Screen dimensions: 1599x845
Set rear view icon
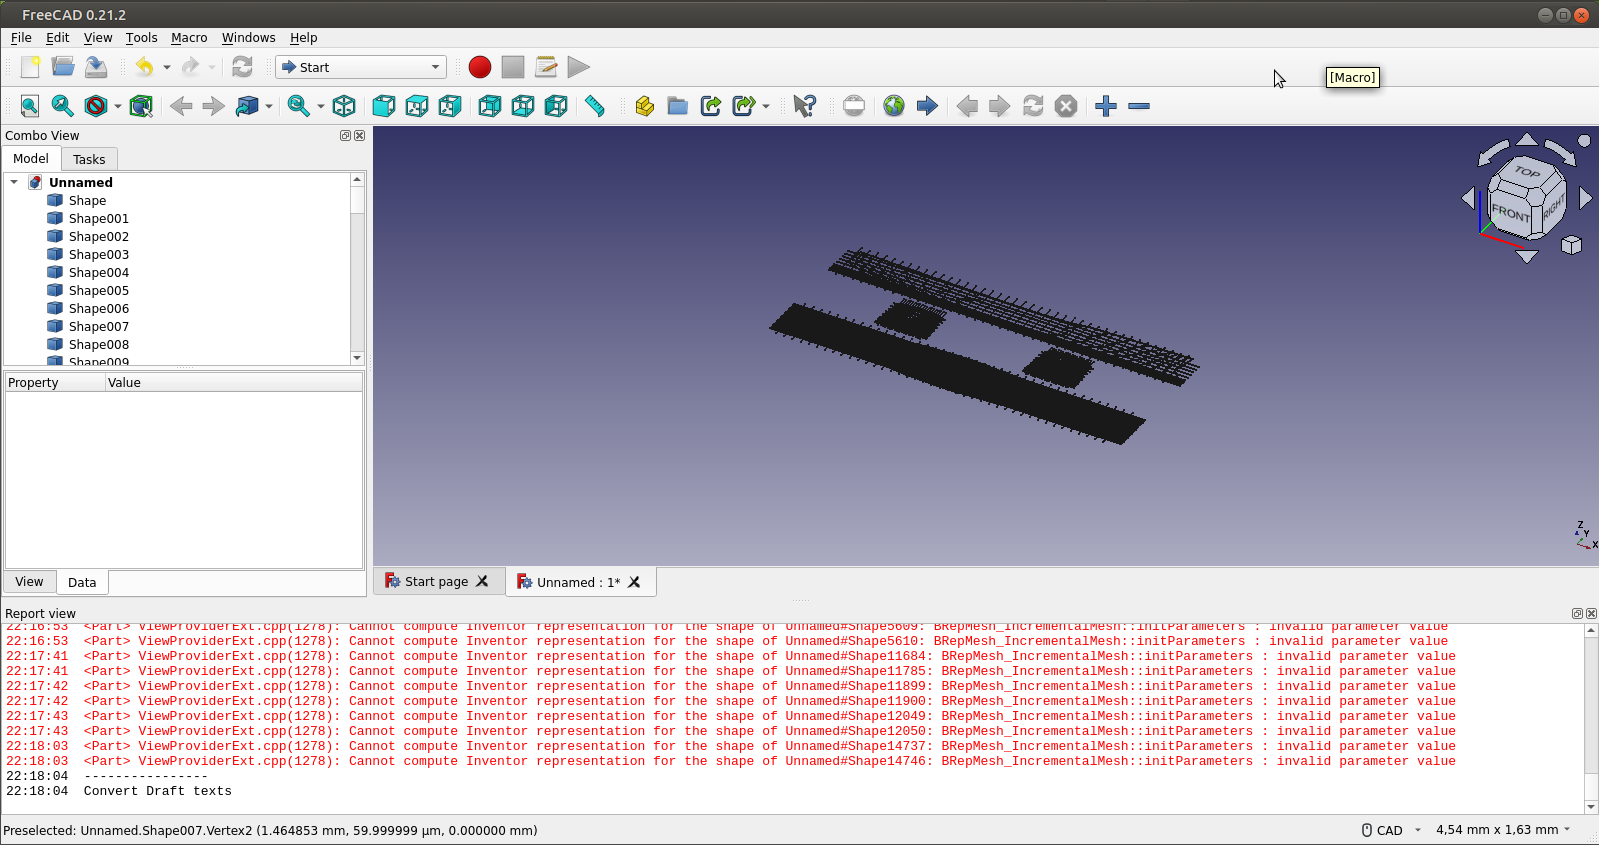[x=489, y=106]
